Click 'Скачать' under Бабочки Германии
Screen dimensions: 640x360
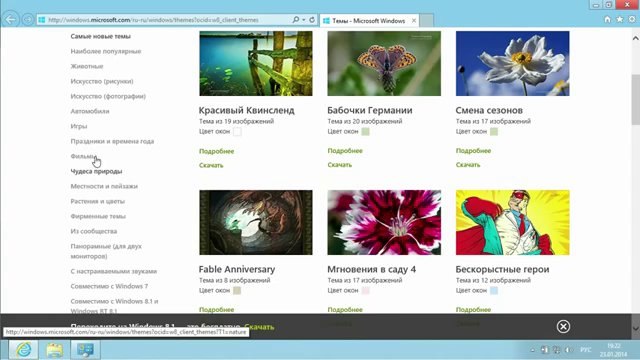tap(340, 165)
